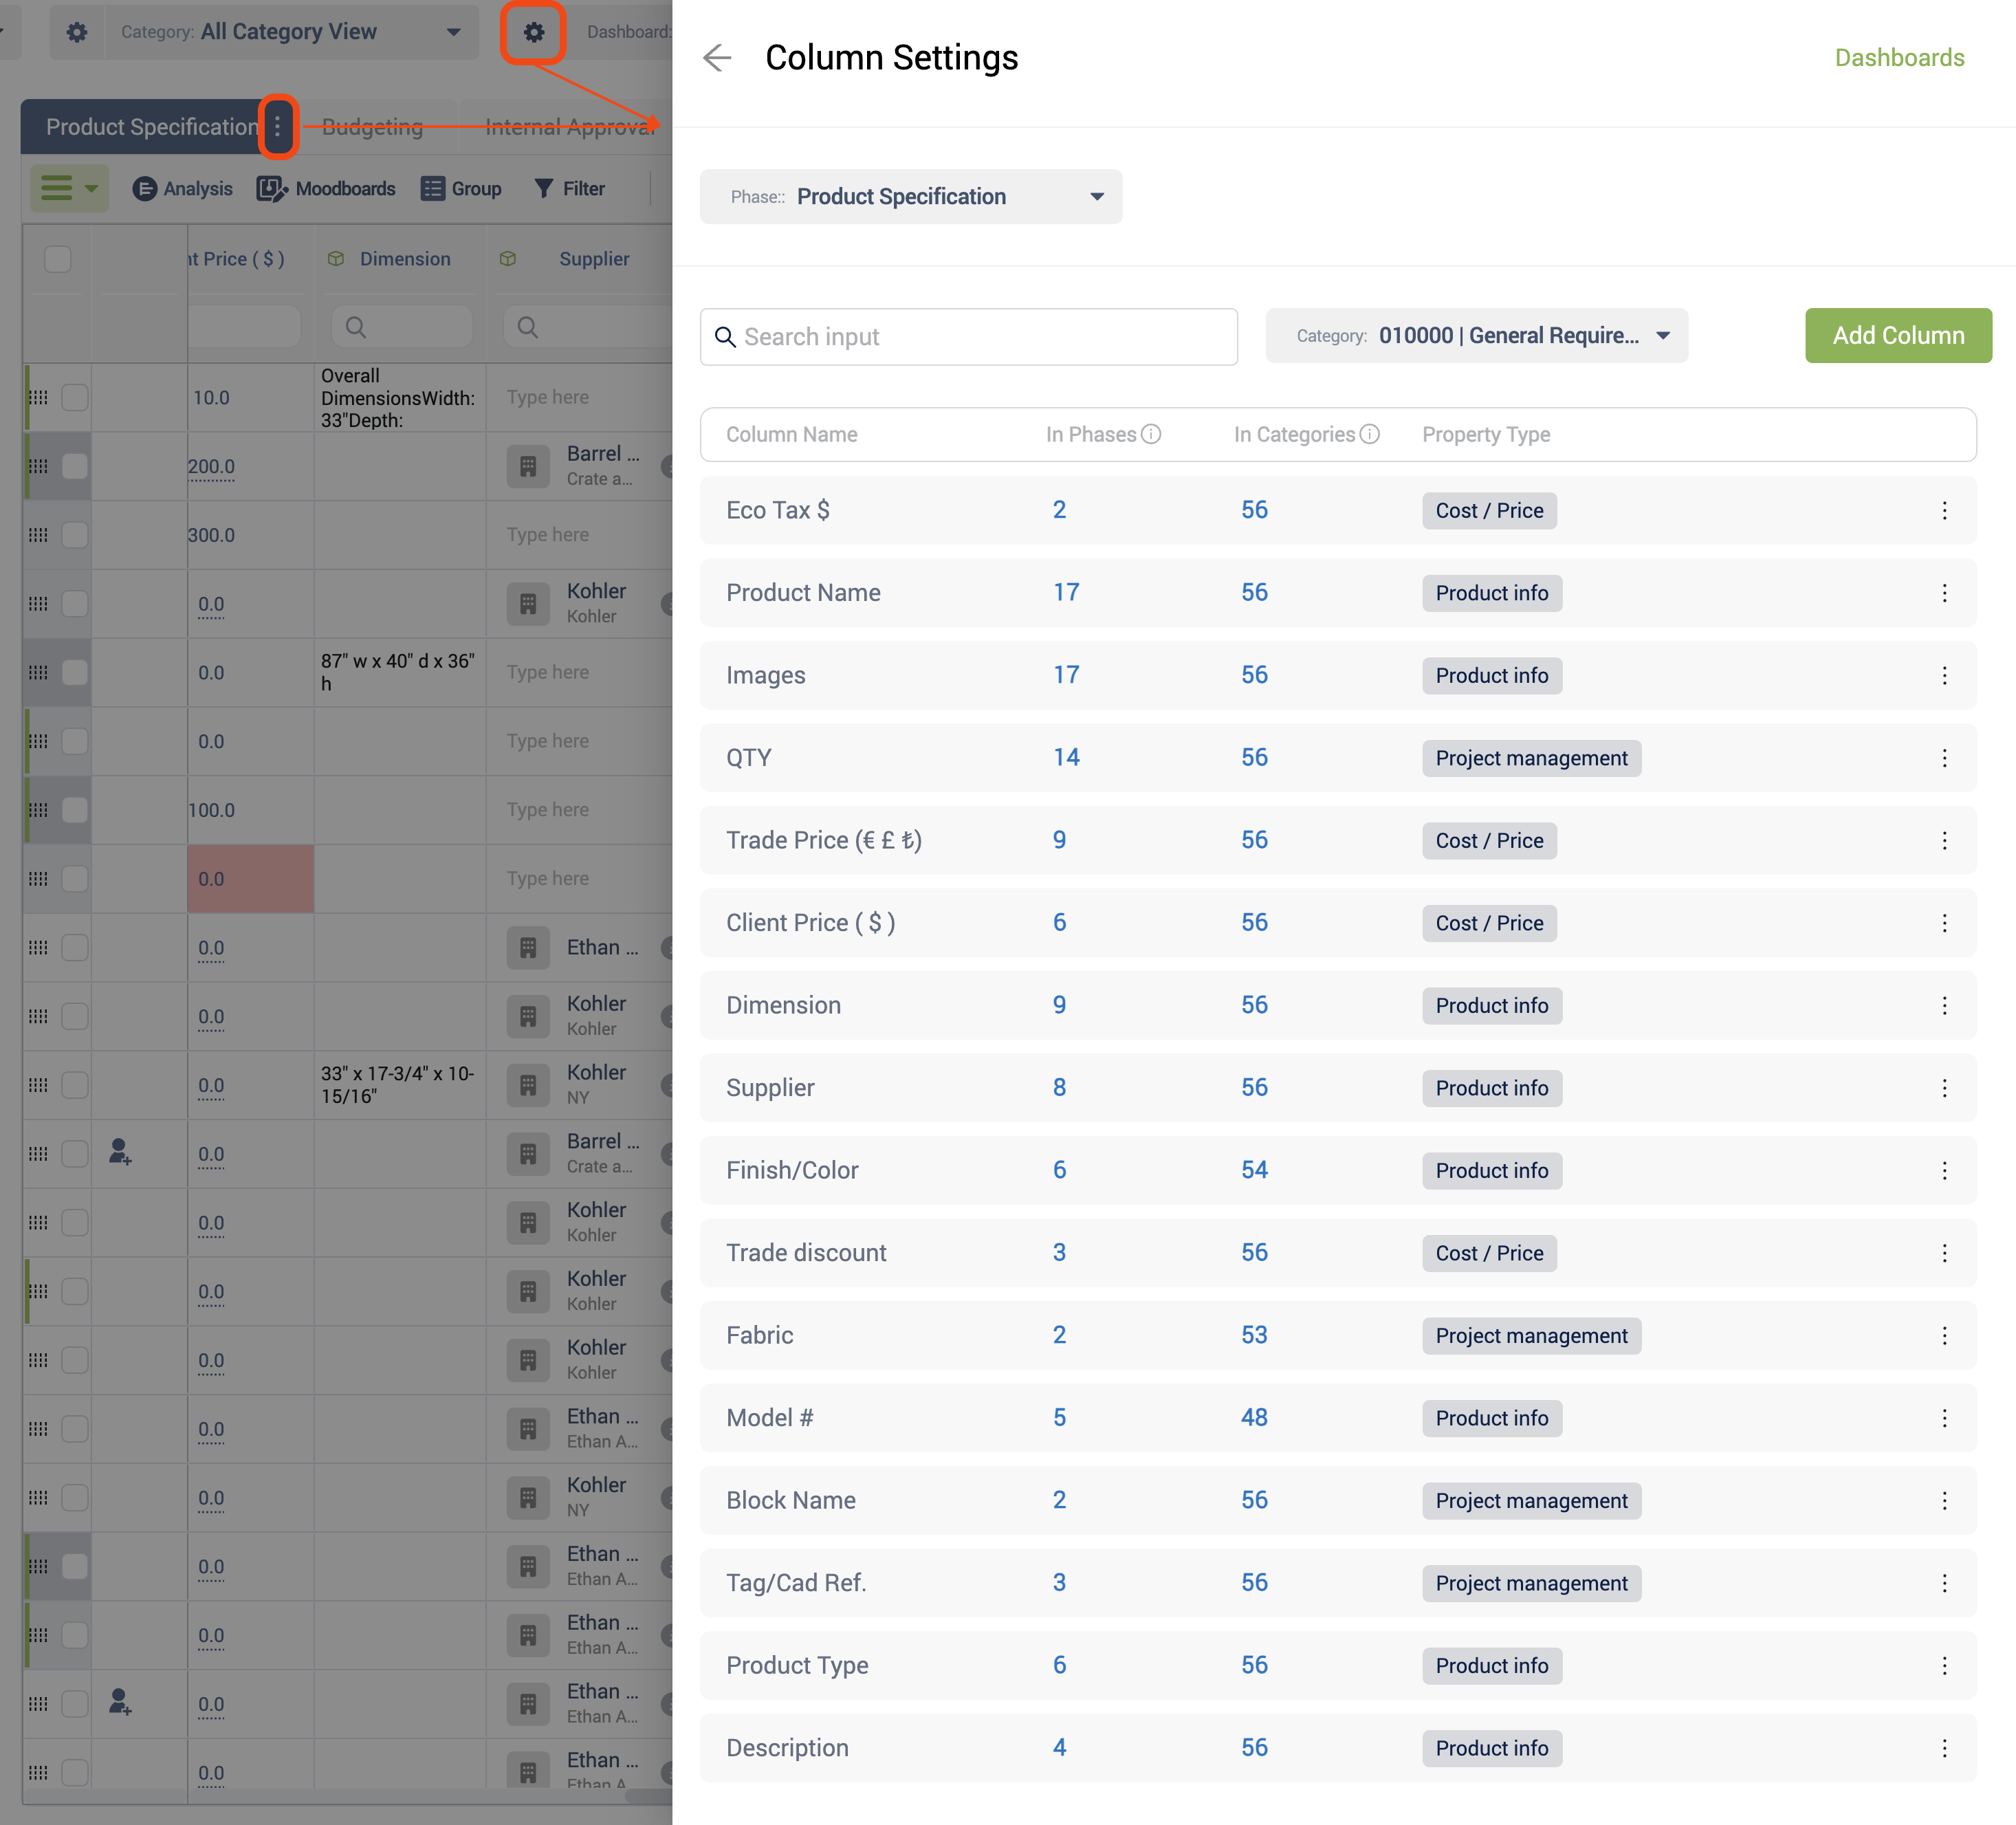Open options menu for Images row
The width and height of the screenshot is (2016, 1825).
click(1944, 676)
